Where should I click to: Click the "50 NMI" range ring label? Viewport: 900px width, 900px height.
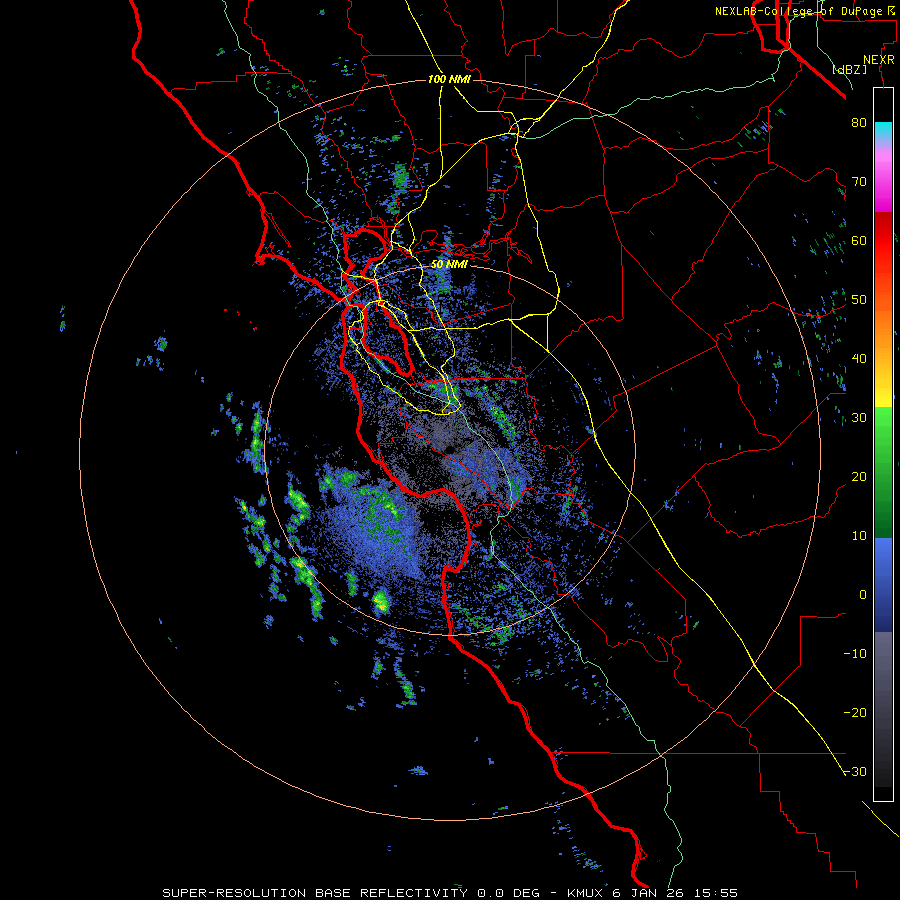[449, 265]
